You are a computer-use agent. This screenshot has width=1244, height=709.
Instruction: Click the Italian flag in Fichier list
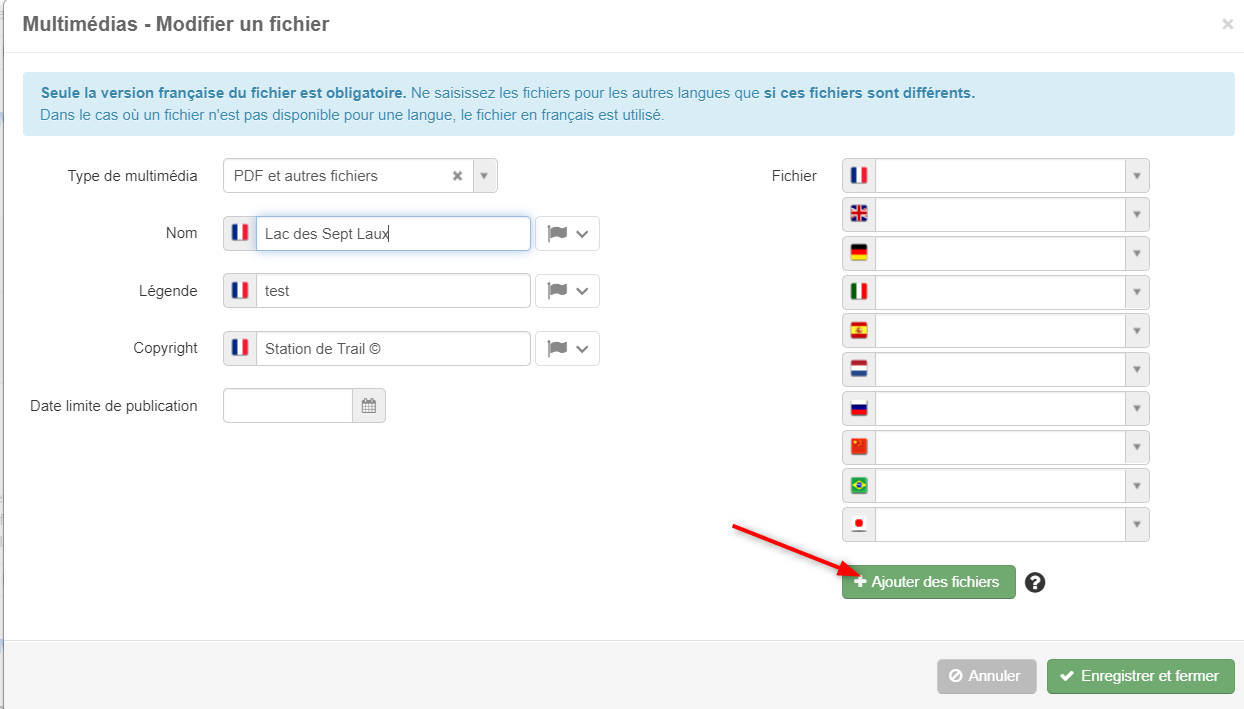pyautogui.click(x=859, y=292)
